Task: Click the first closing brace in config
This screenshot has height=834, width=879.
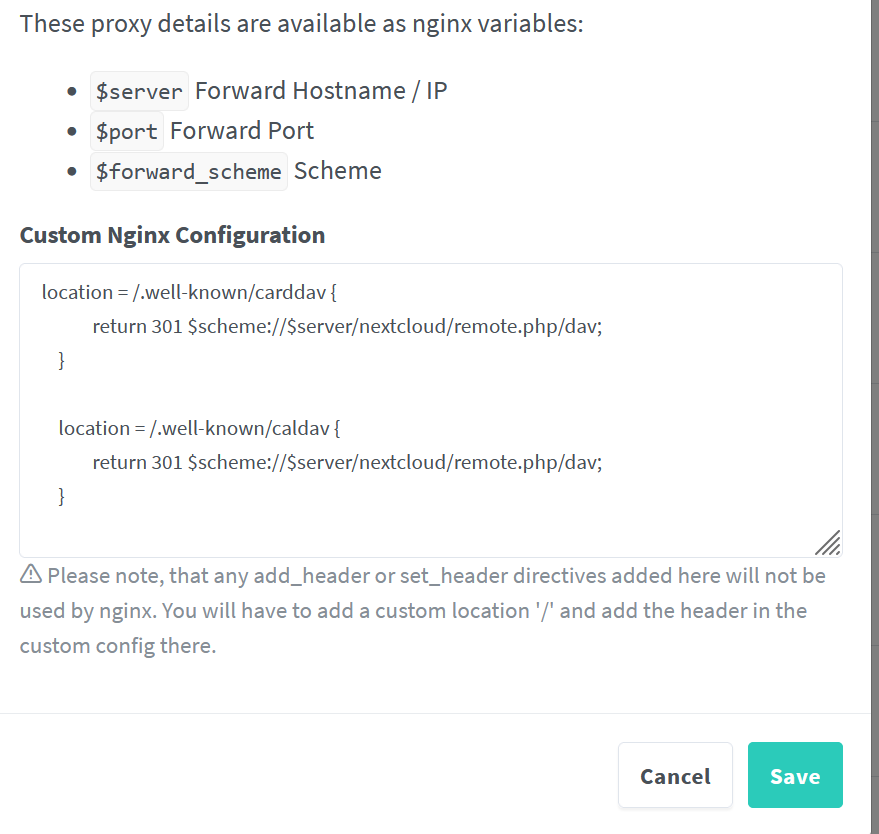Action: [x=62, y=360]
